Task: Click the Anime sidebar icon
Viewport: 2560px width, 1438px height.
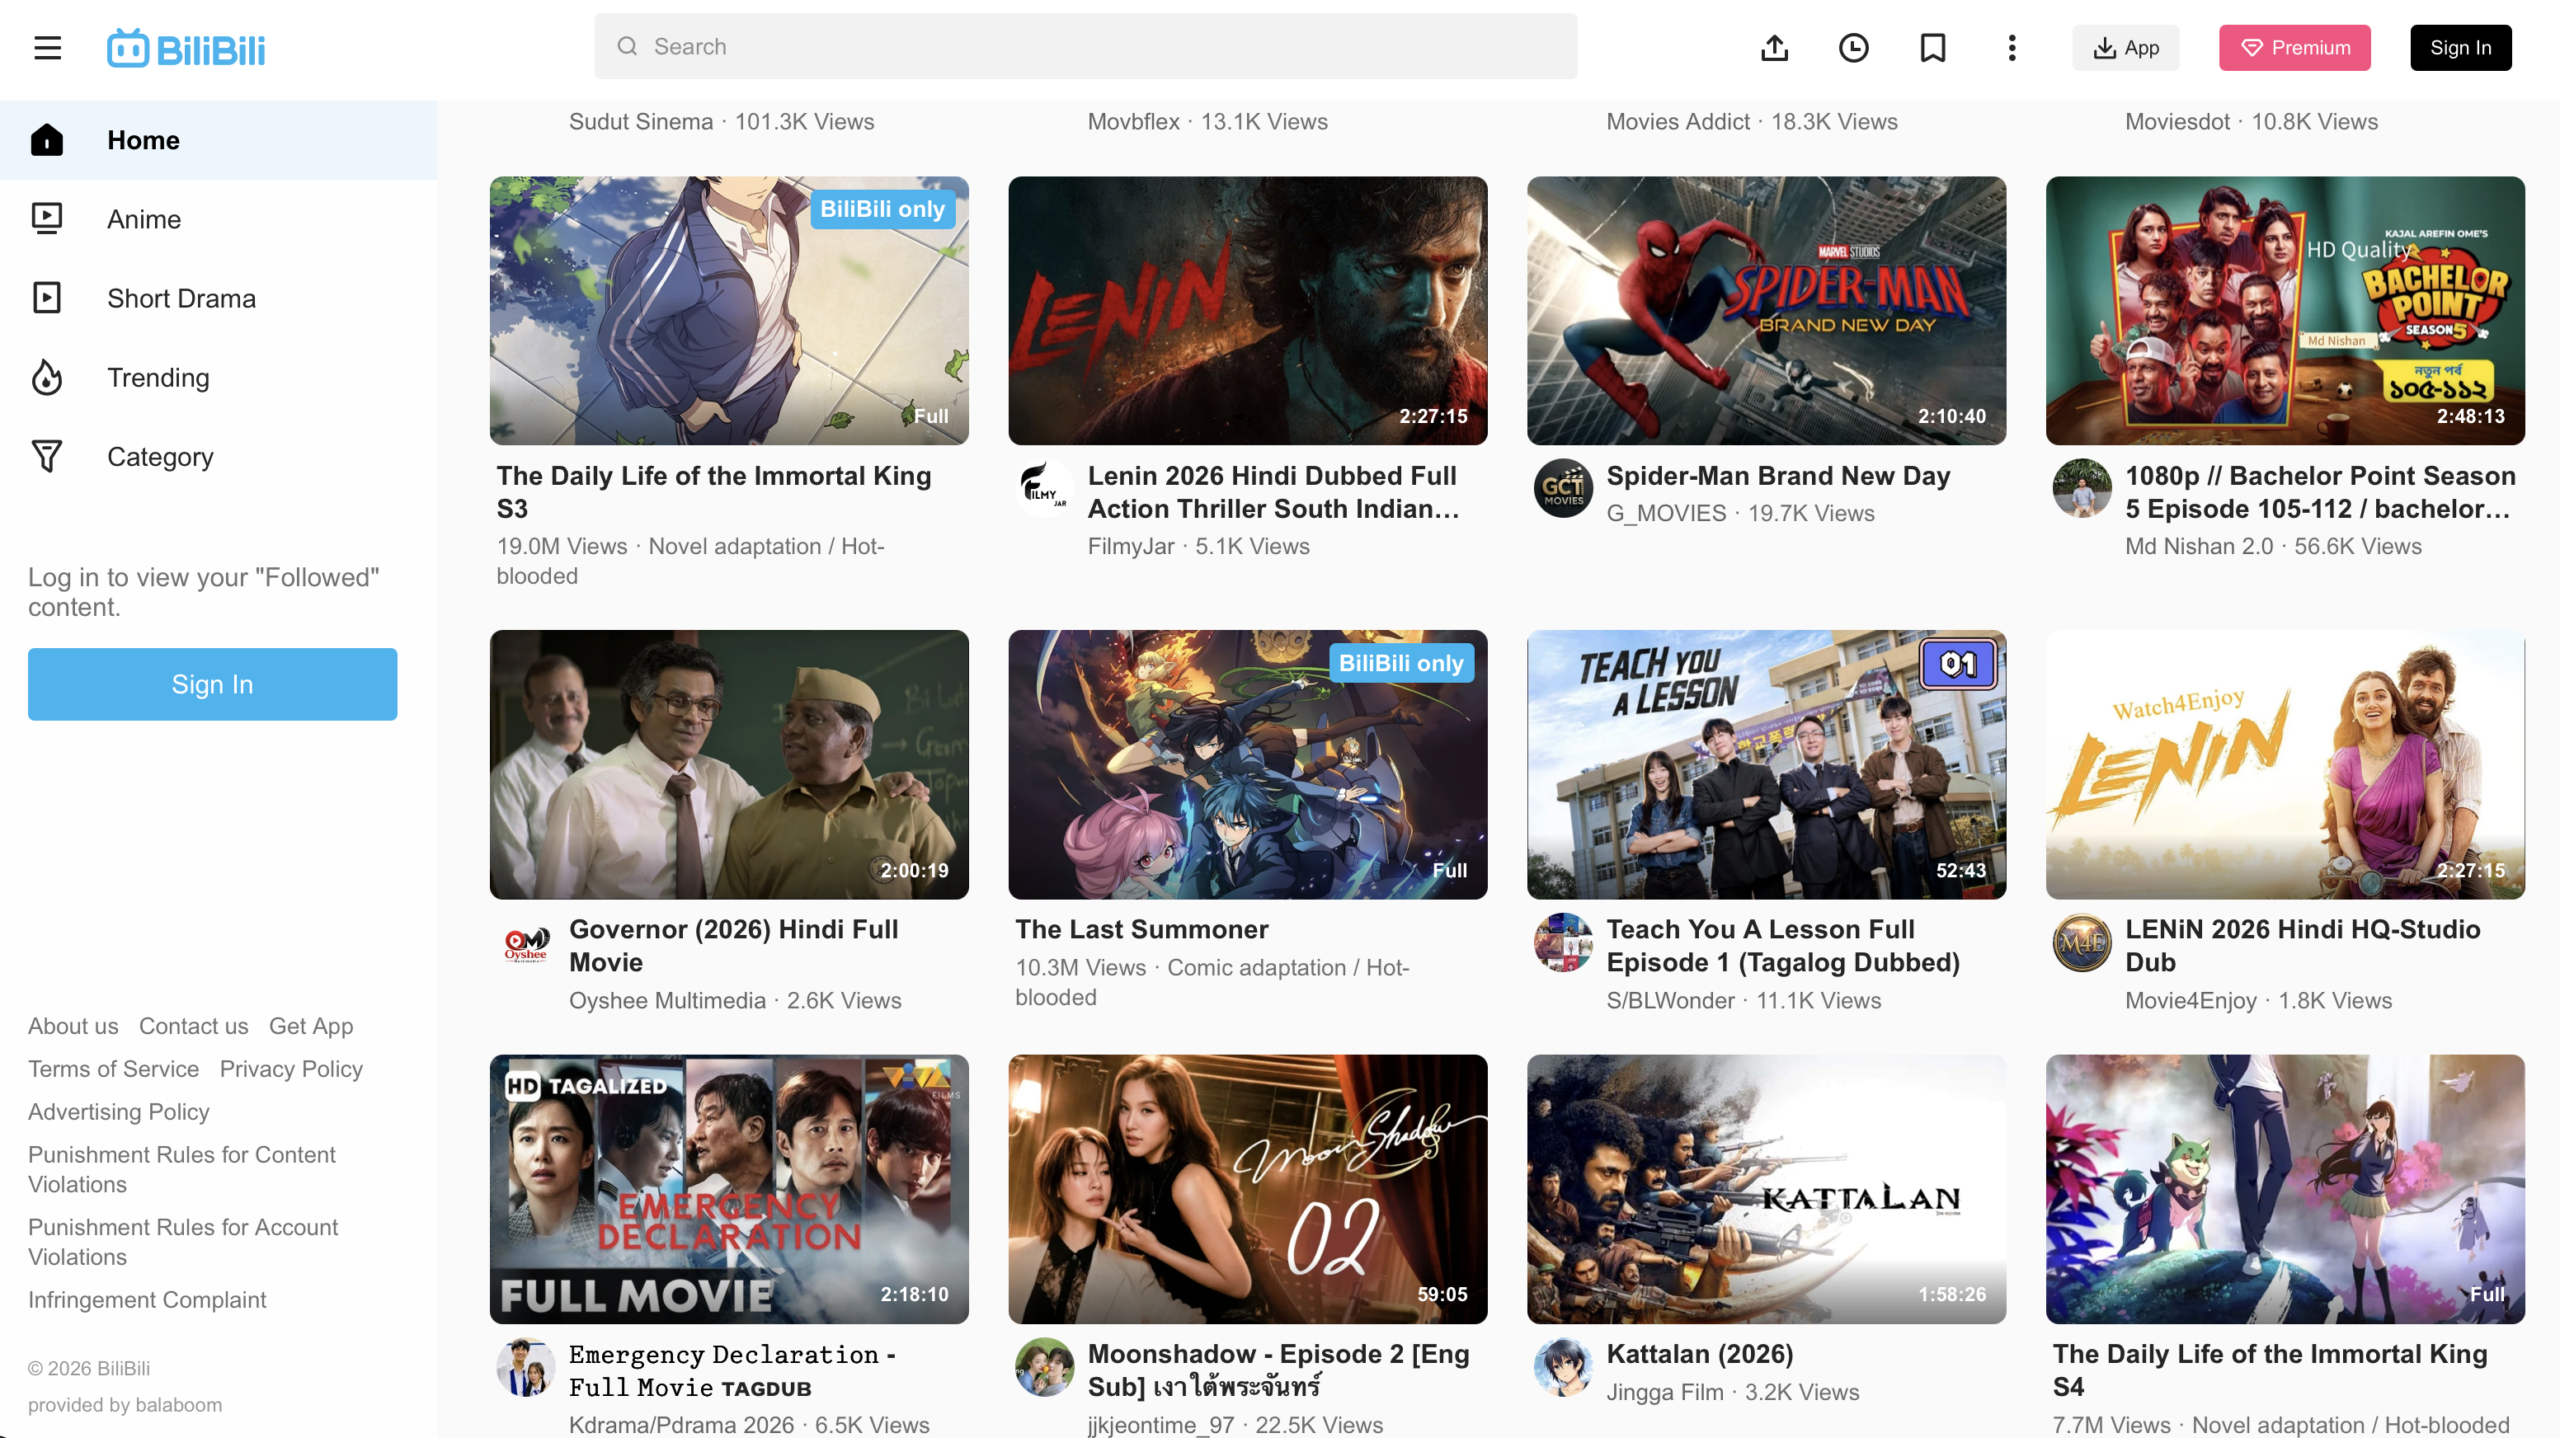Action: (x=47, y=219)
